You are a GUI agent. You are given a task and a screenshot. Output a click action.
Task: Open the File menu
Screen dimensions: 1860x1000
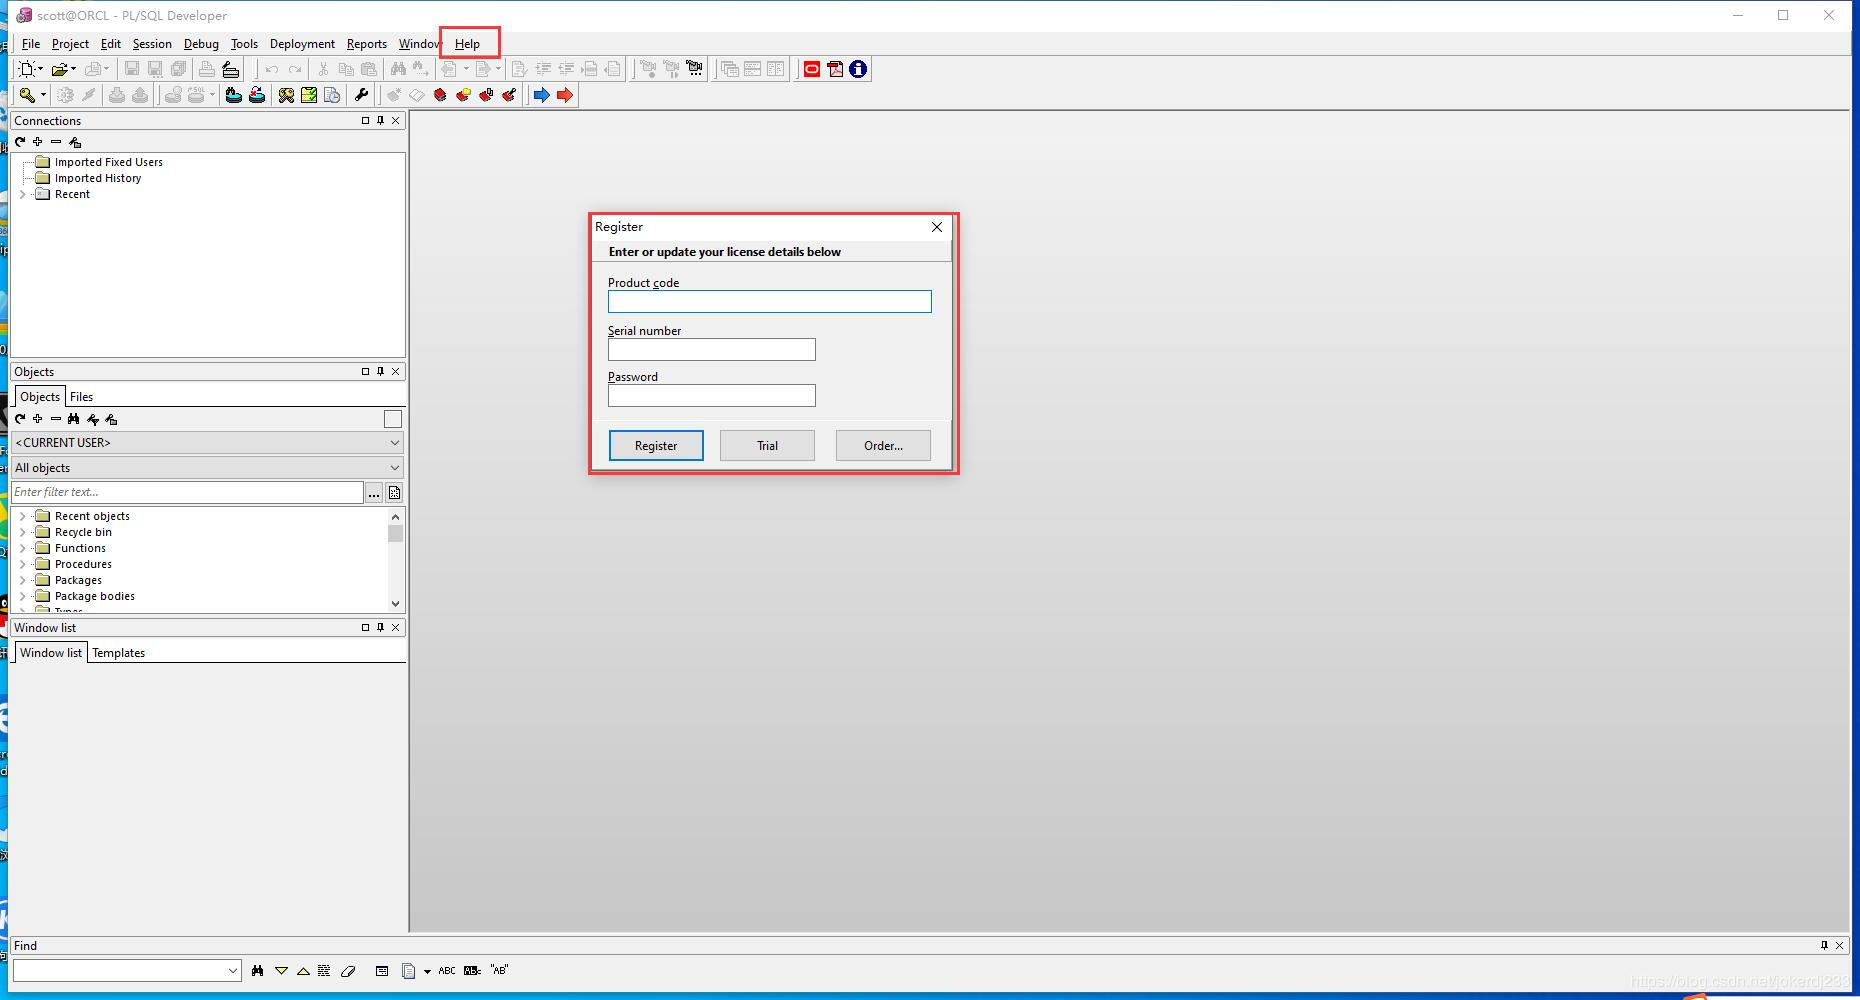pos(31,44)
